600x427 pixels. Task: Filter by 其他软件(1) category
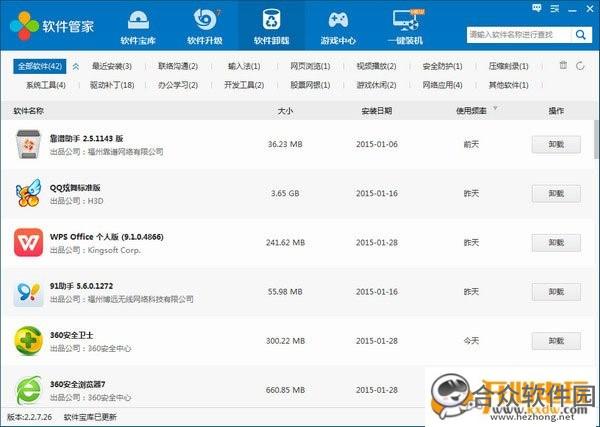[x=509, y=85]
